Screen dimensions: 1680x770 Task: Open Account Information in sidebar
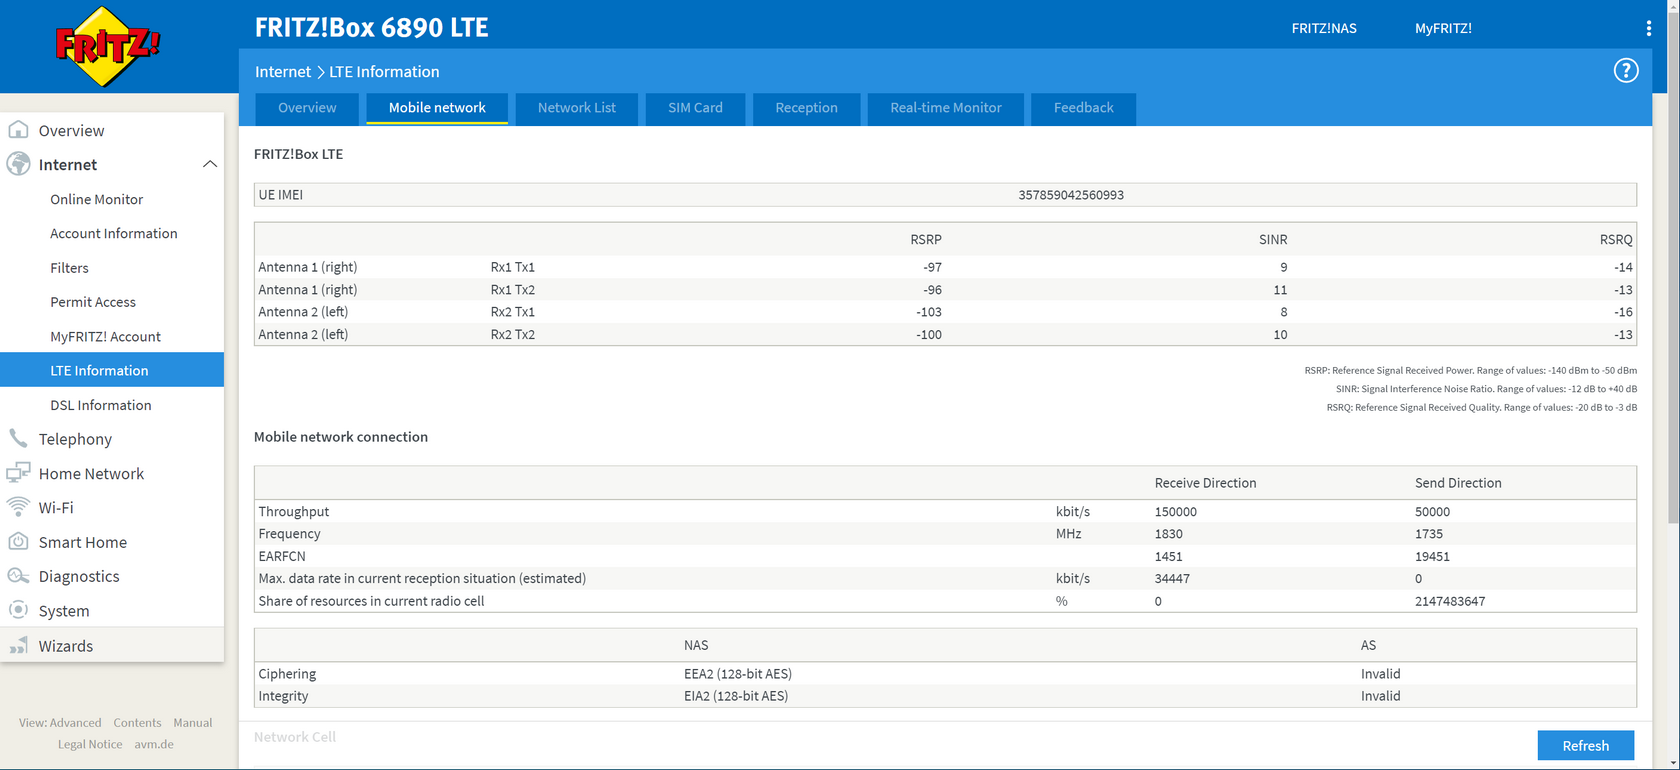tap(114, 233)
